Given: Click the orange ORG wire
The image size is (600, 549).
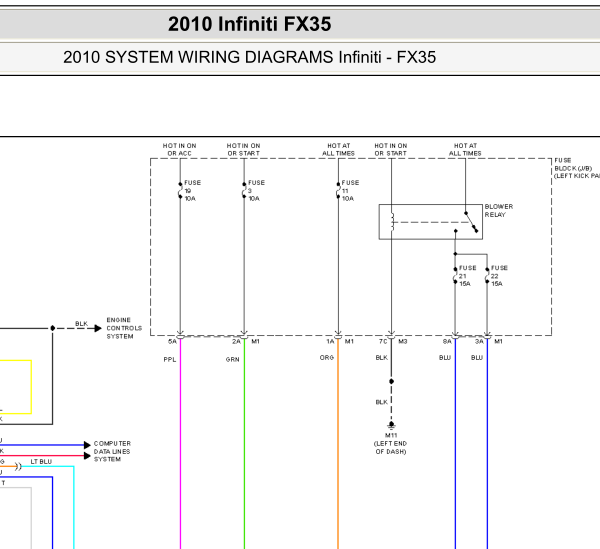Looking at the screenshot, I should click(338, 444).
